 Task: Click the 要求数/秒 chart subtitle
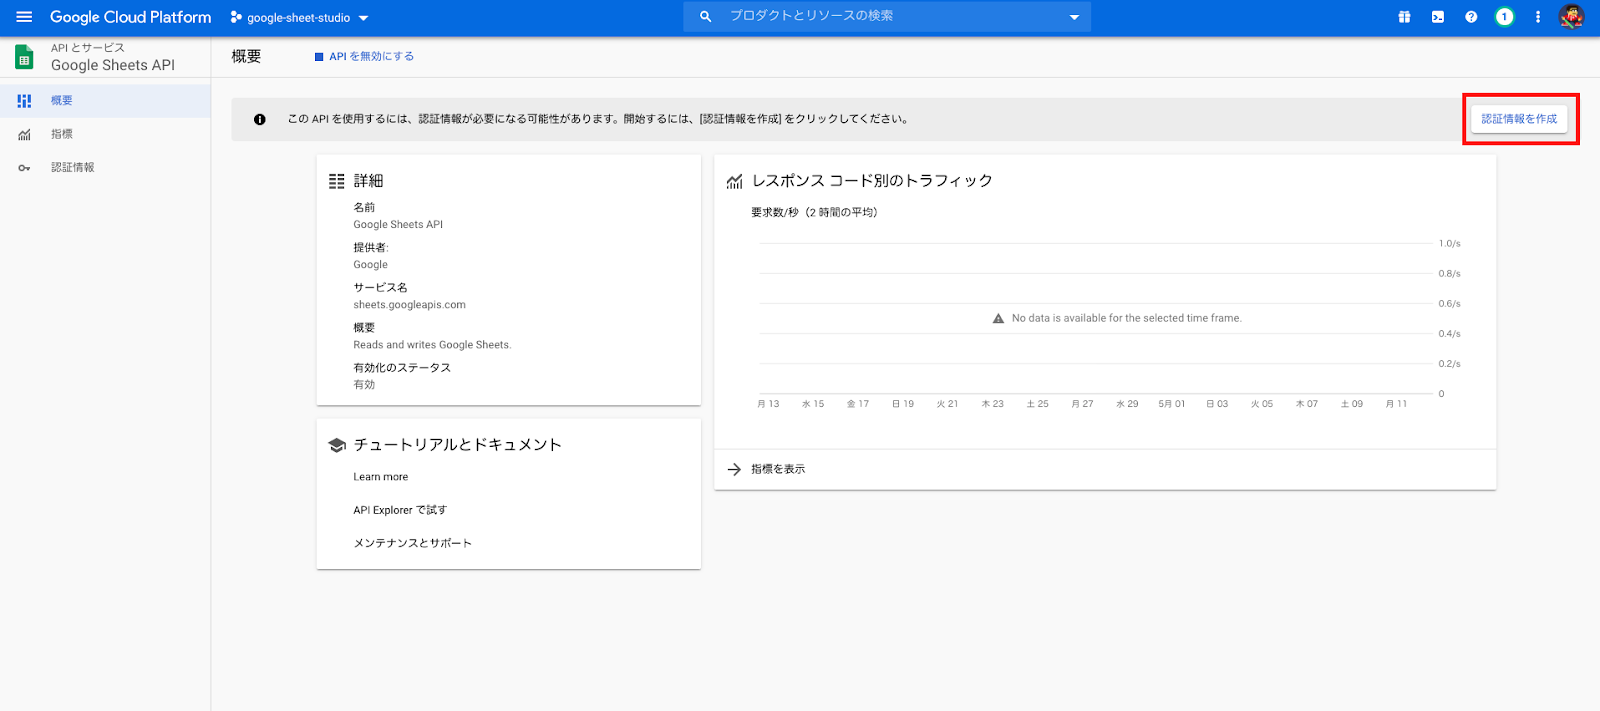814,212
